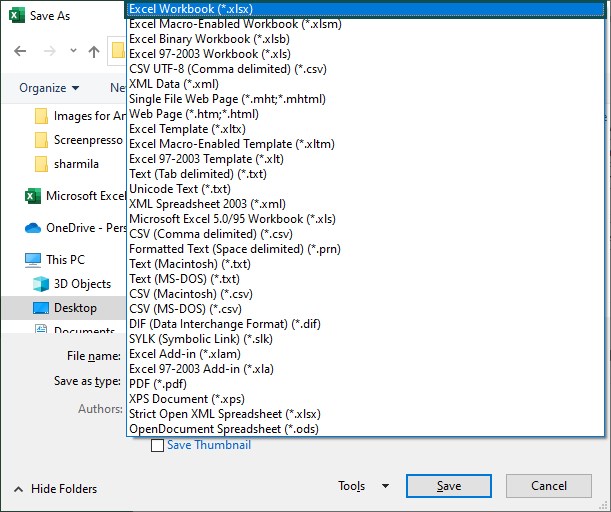Open OneDrive - Personal location
The height and width of the screenshot is (512, 611).
(x=75, y=228)
